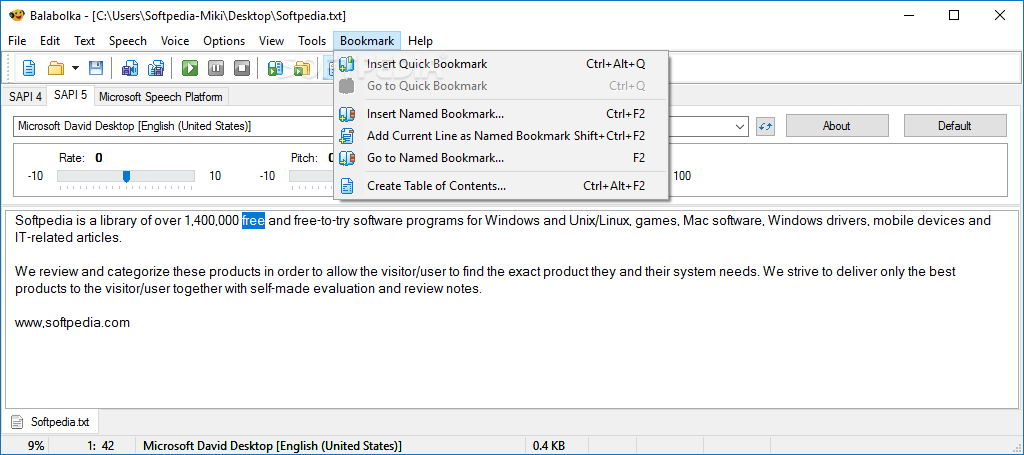This screenshot has width=1024, height=455.
Task: Choose Add Current Line as Named Bookmark
Action: click(x=502, y=136)
